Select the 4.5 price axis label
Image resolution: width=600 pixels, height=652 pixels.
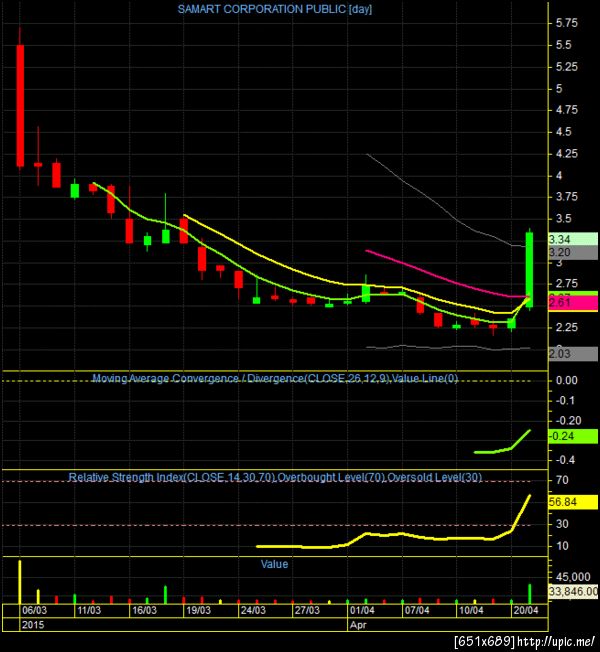pyautogui.click(x=564, y=132)
